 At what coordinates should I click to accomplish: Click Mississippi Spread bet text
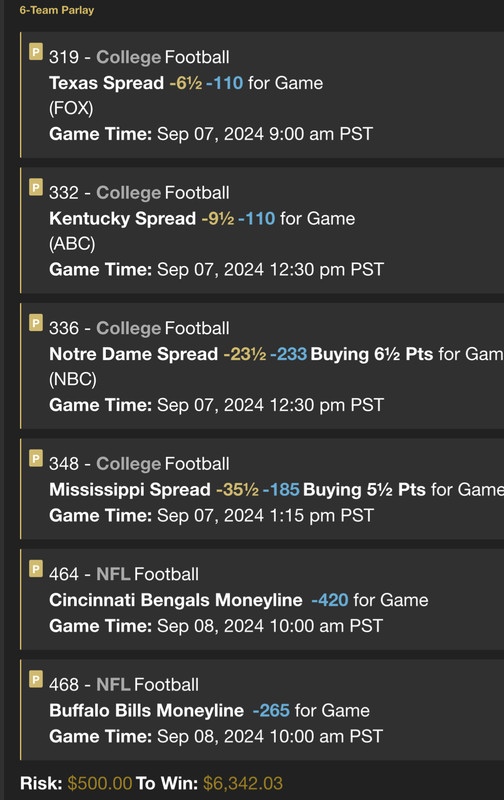click(x=130, y=490)
